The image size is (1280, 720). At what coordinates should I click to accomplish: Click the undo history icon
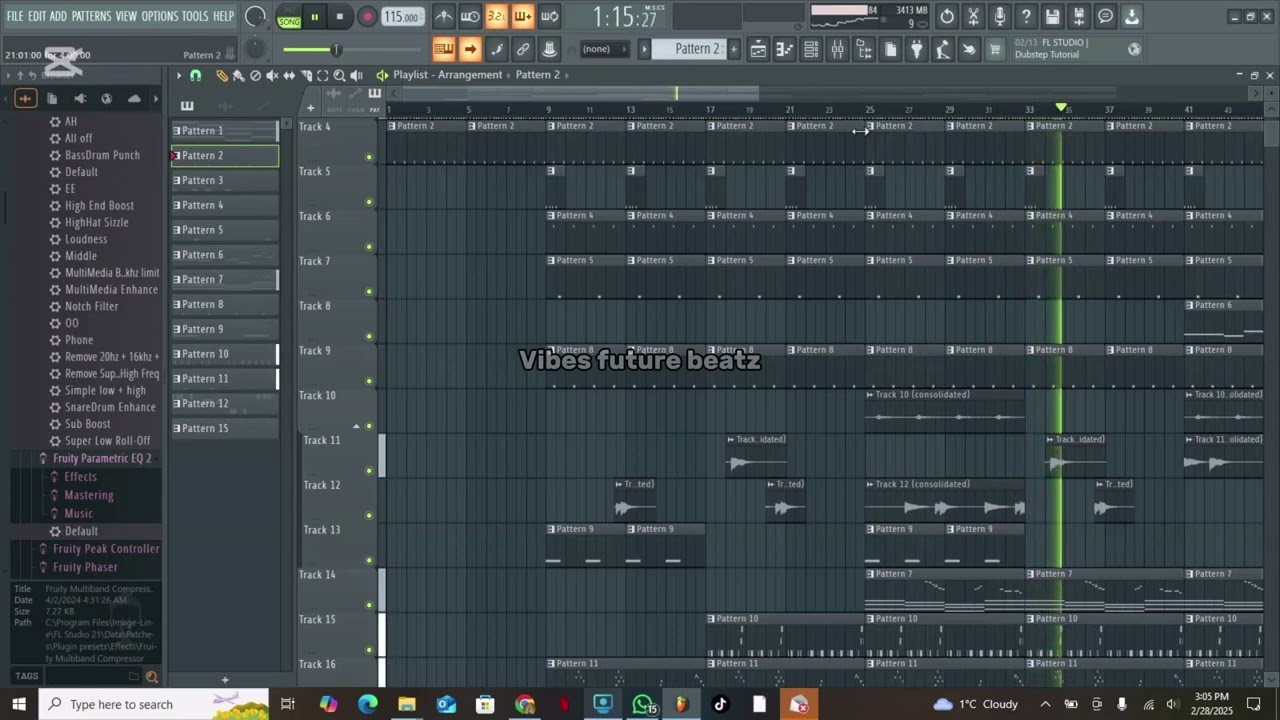tap(947, 16)
